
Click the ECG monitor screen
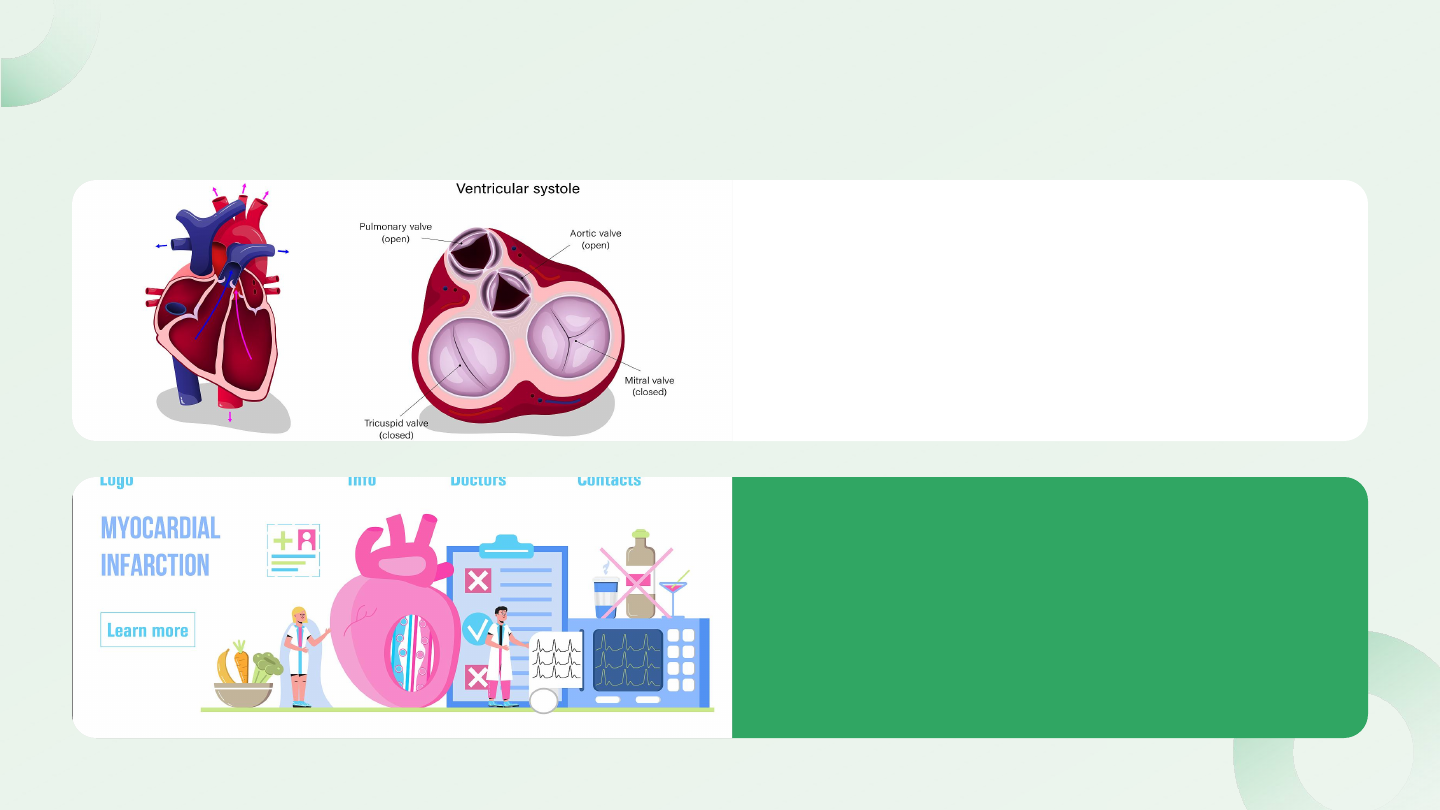[x=627, y=659]
